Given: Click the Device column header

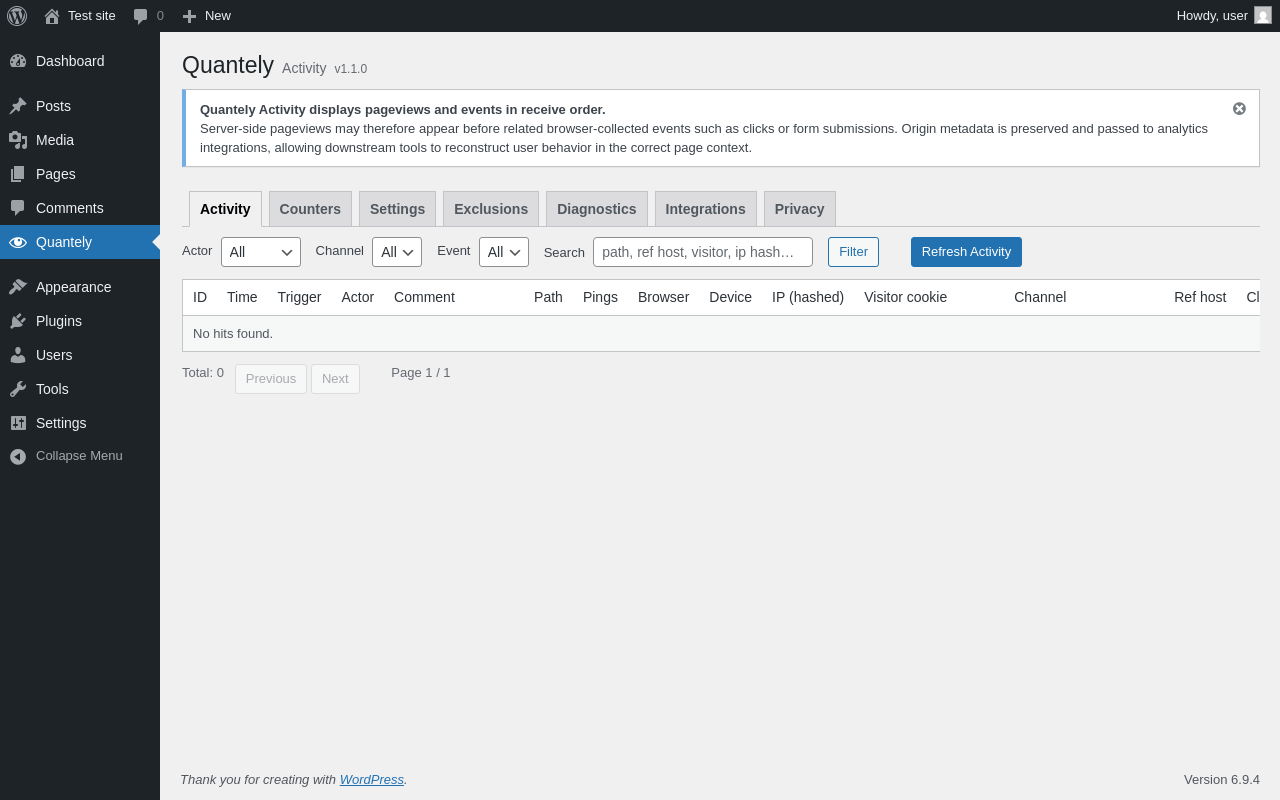Looking at the screenshot, I should 730,297.
